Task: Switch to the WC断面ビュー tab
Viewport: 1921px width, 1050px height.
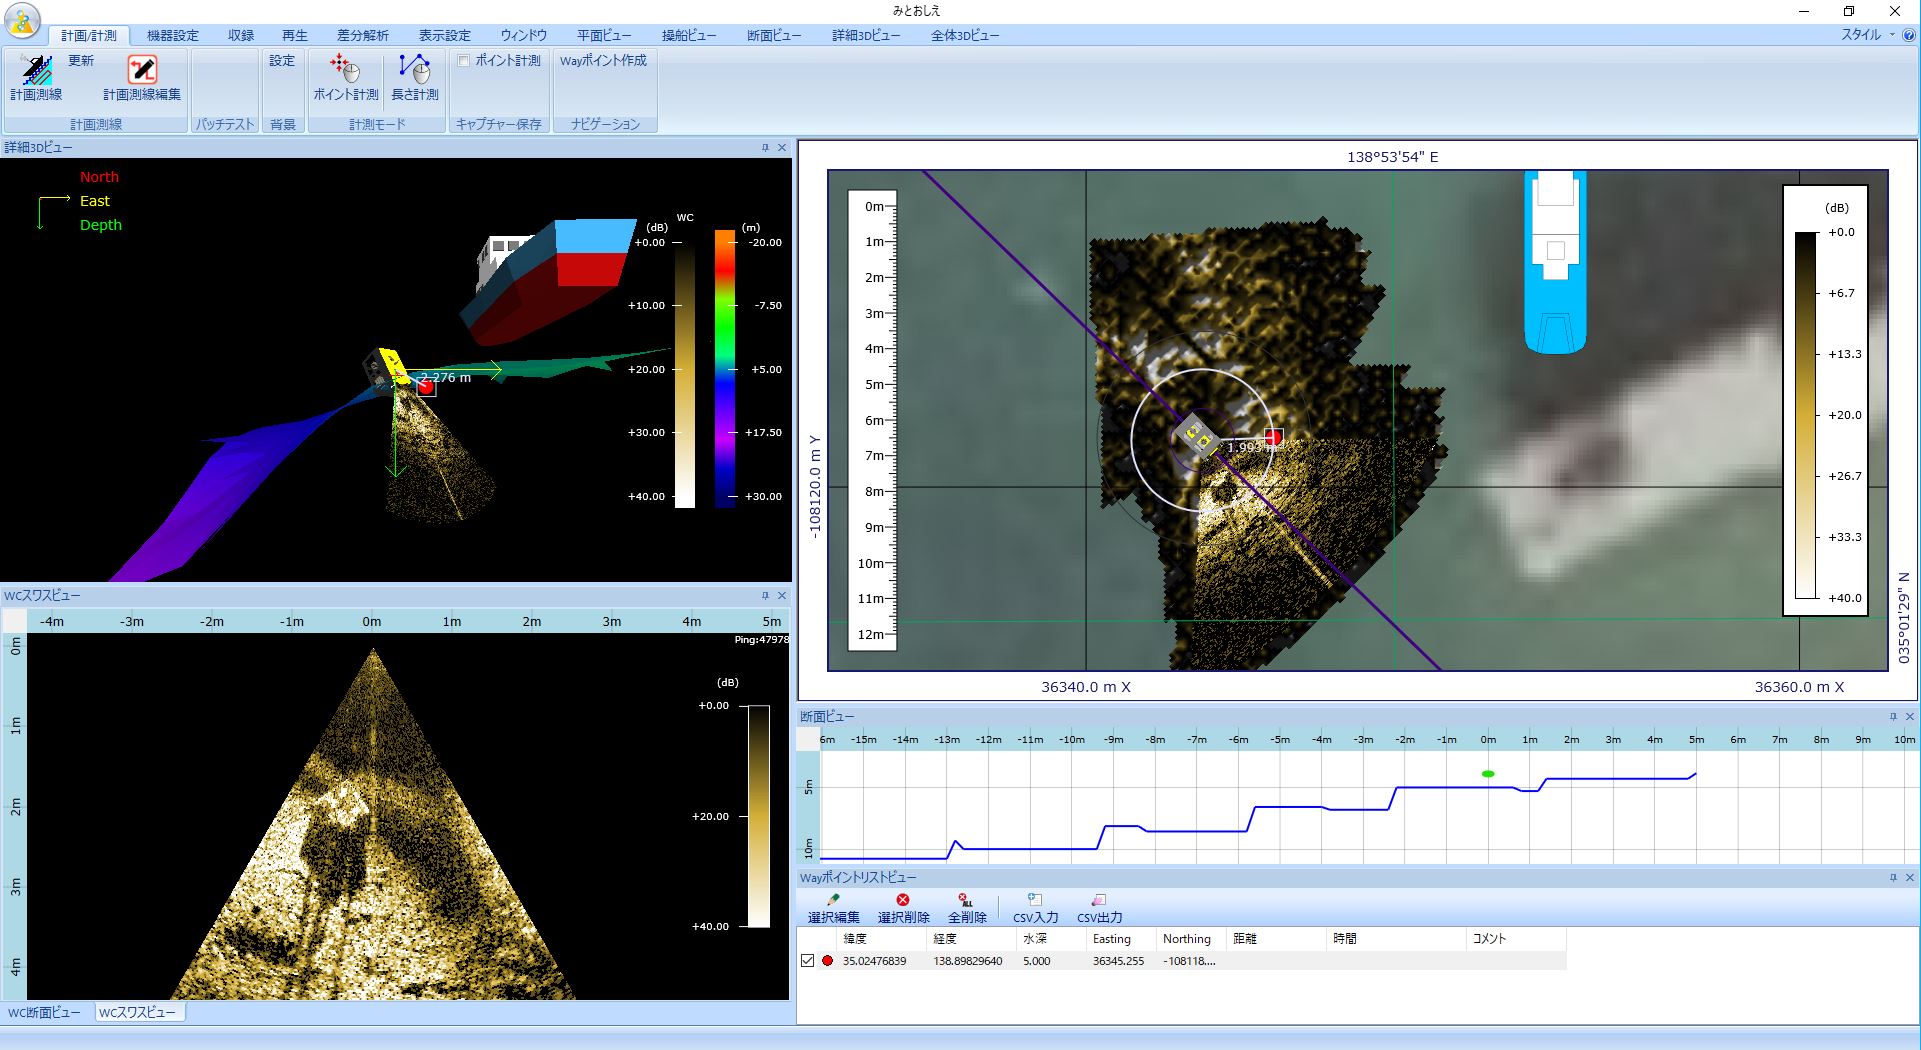Action: click(44, 1012)
